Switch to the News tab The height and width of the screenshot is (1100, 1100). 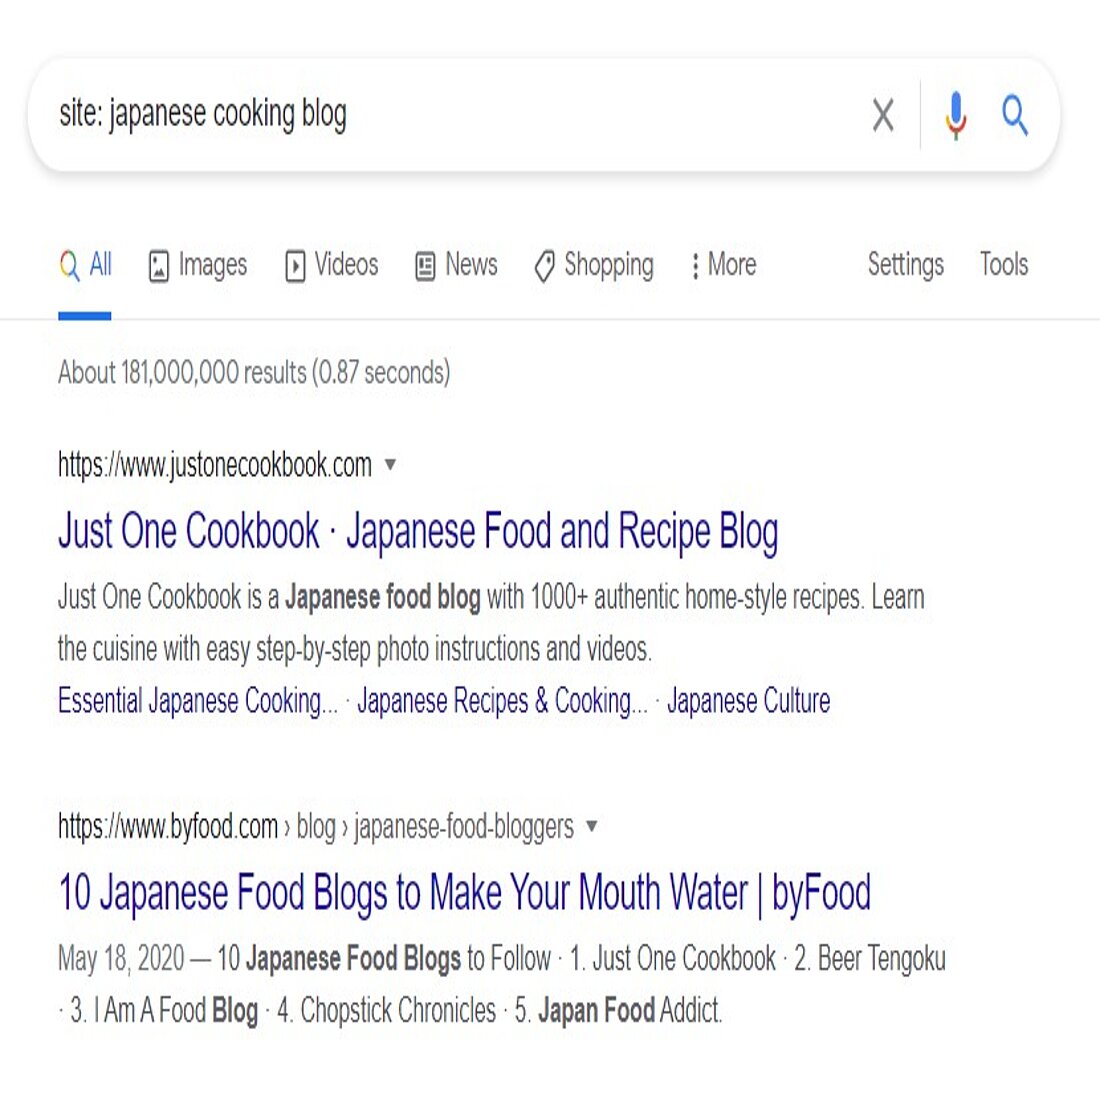pyautogui.click(x=471, y=265)
